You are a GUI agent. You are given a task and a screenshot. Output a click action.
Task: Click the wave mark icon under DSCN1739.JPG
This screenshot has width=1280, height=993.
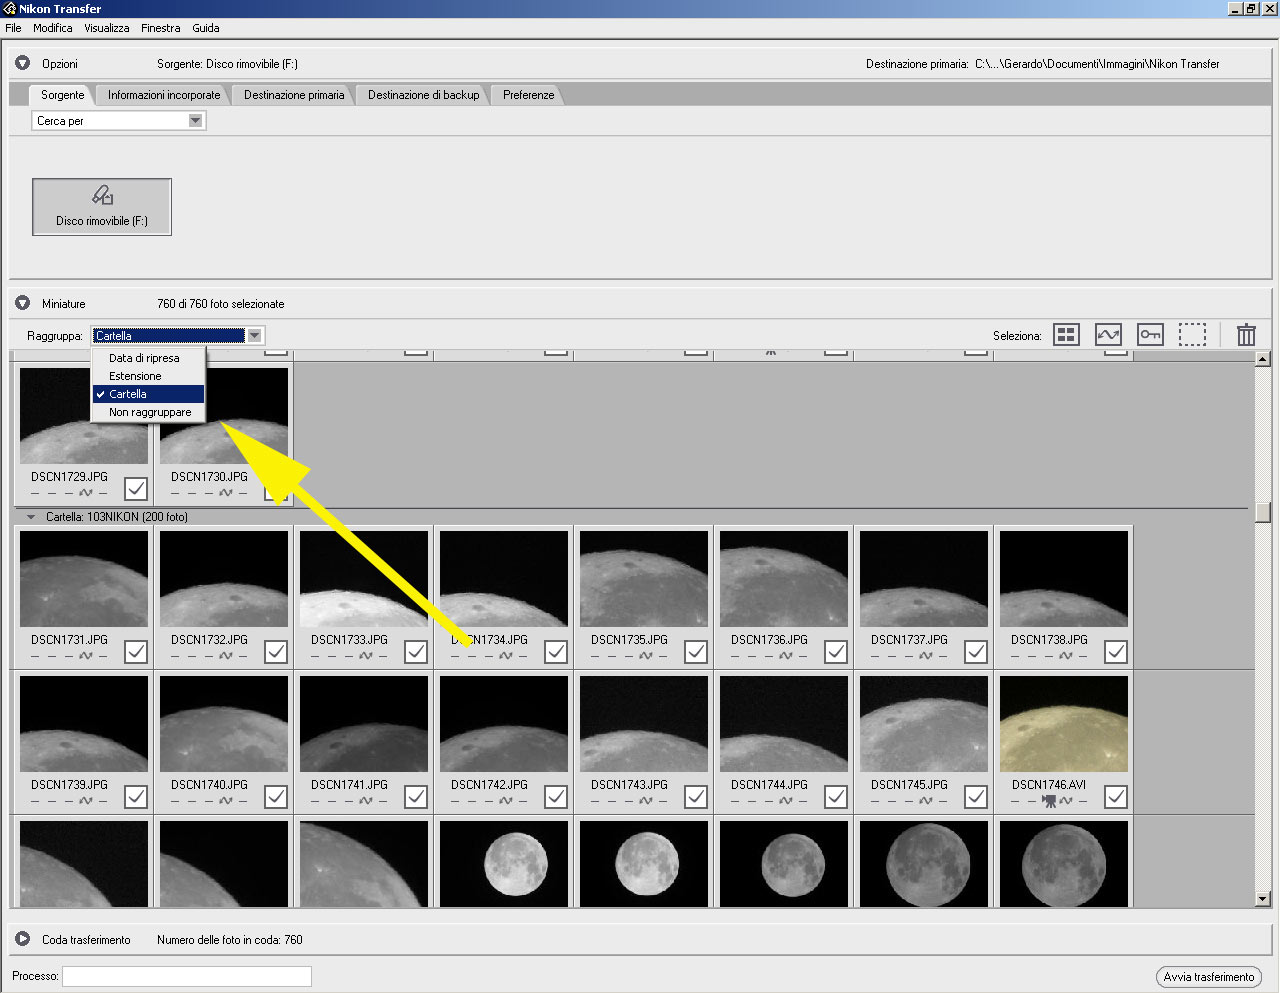[x=86, y=801]
